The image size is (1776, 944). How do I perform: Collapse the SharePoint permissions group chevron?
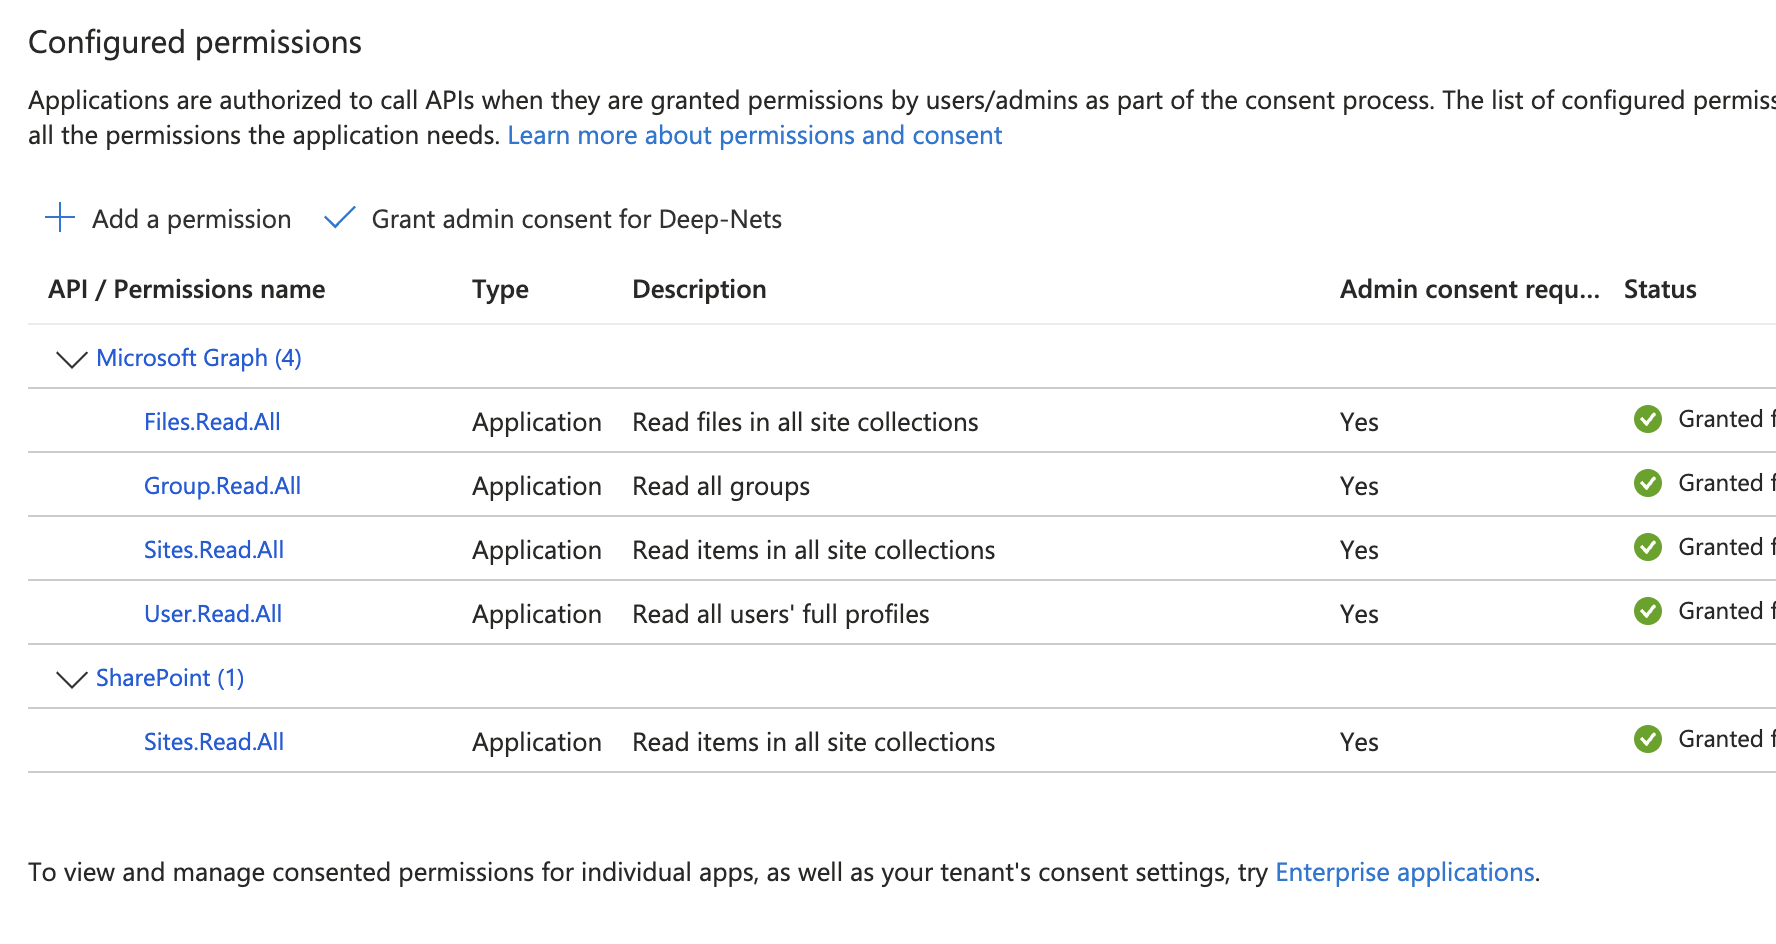pos(72,679)
